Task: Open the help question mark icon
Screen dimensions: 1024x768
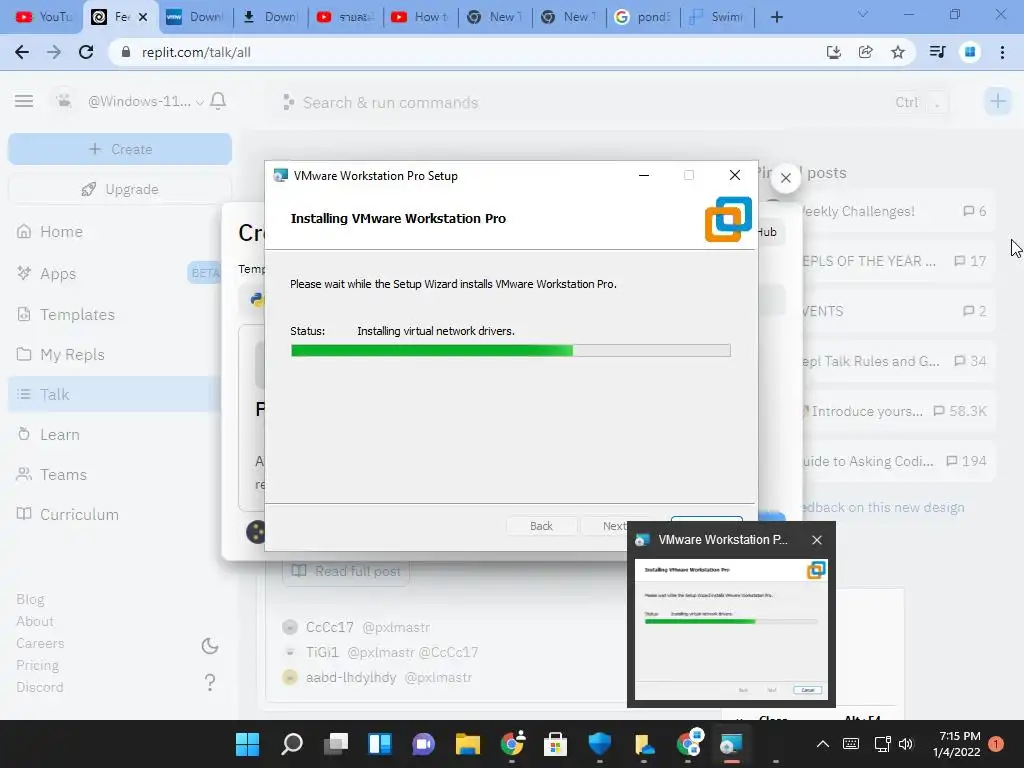Action: pos(210,682)
